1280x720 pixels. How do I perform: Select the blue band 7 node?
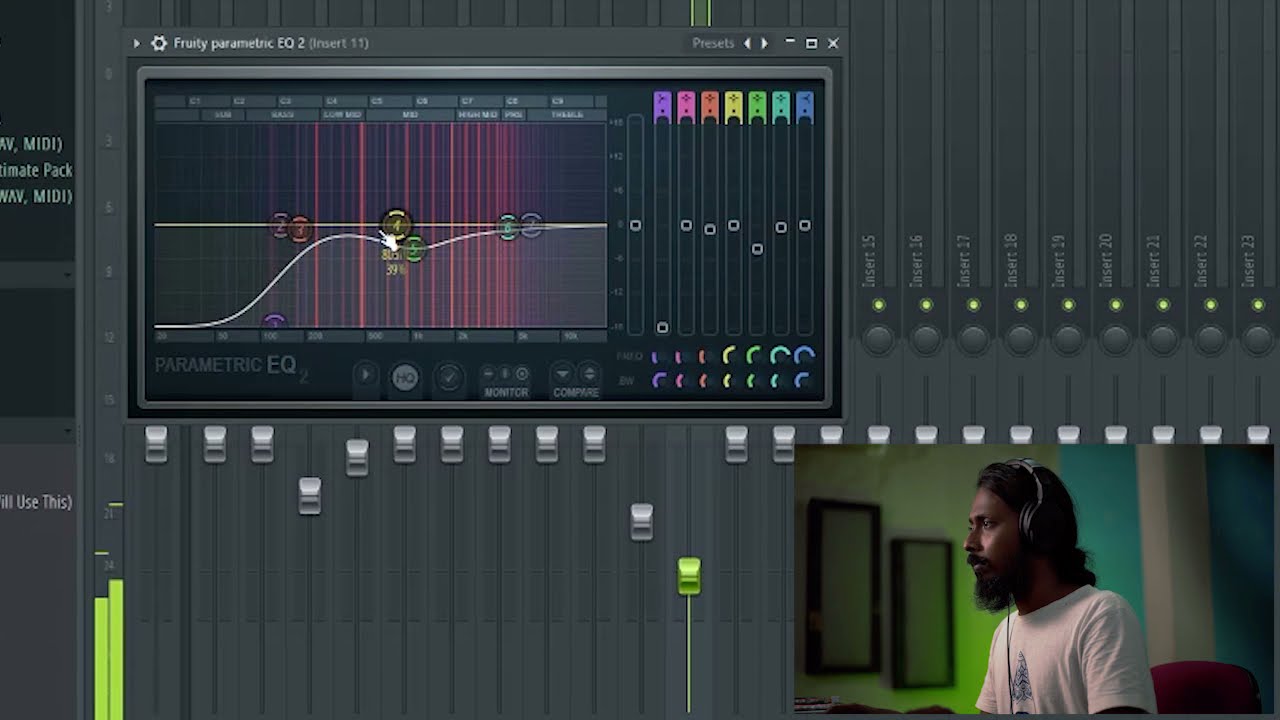click(531, 225)
